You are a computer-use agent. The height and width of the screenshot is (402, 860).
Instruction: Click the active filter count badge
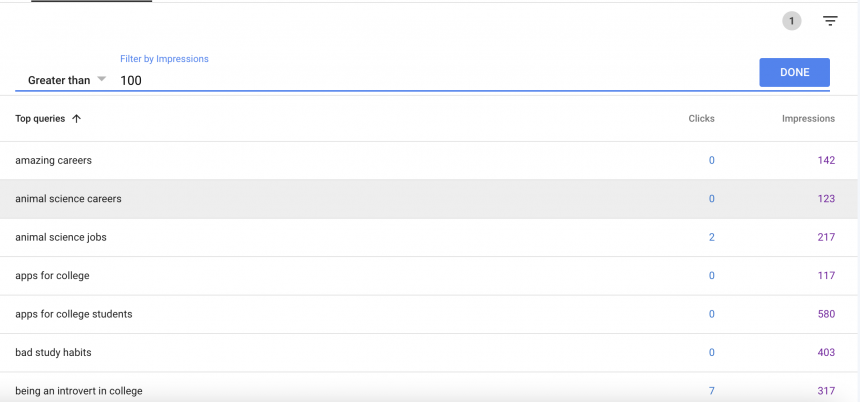792,21
